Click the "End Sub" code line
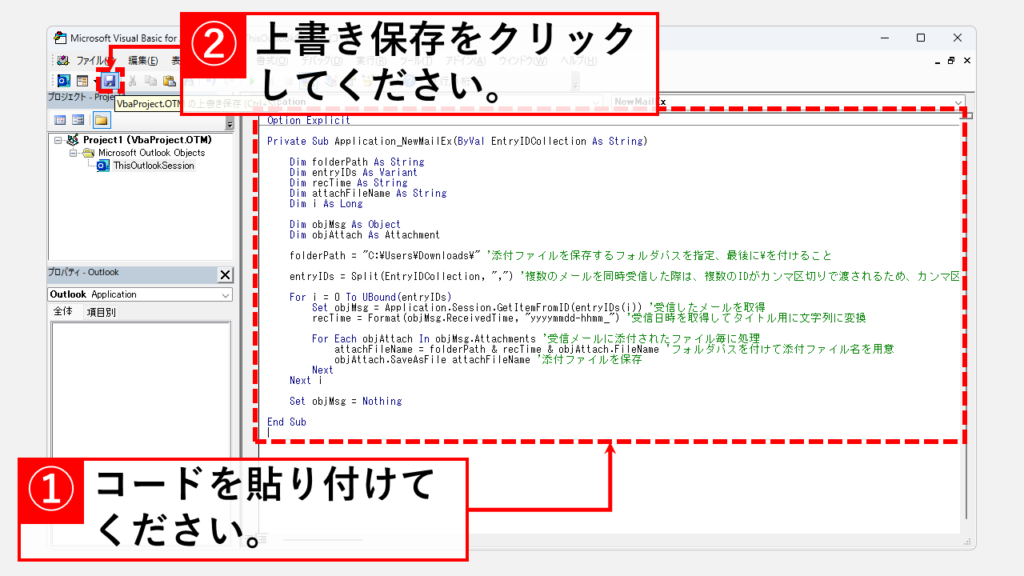This screenshot has height=576, width=1024. (286, 423)
